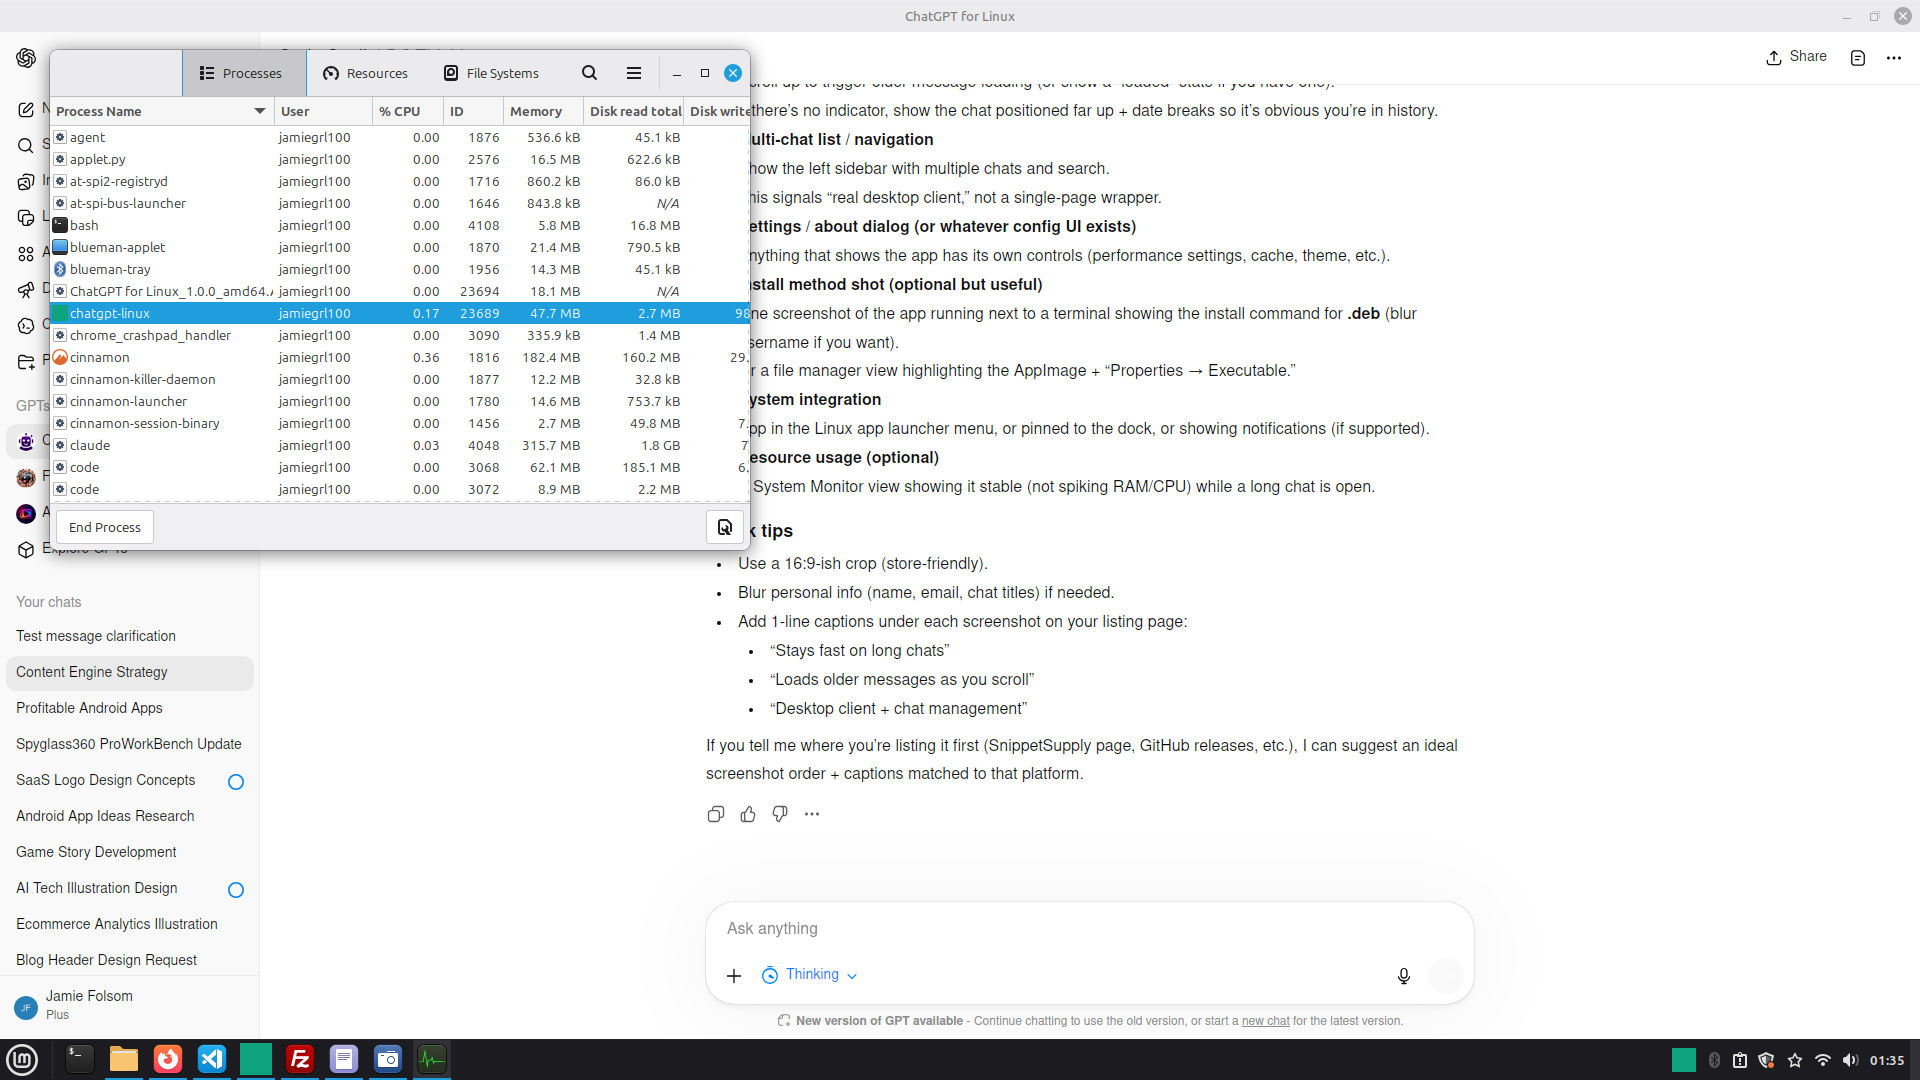Viewport: 1920px width, 1080px height.
Task: Click the End Process button
Action: click(x=104, y=527)
